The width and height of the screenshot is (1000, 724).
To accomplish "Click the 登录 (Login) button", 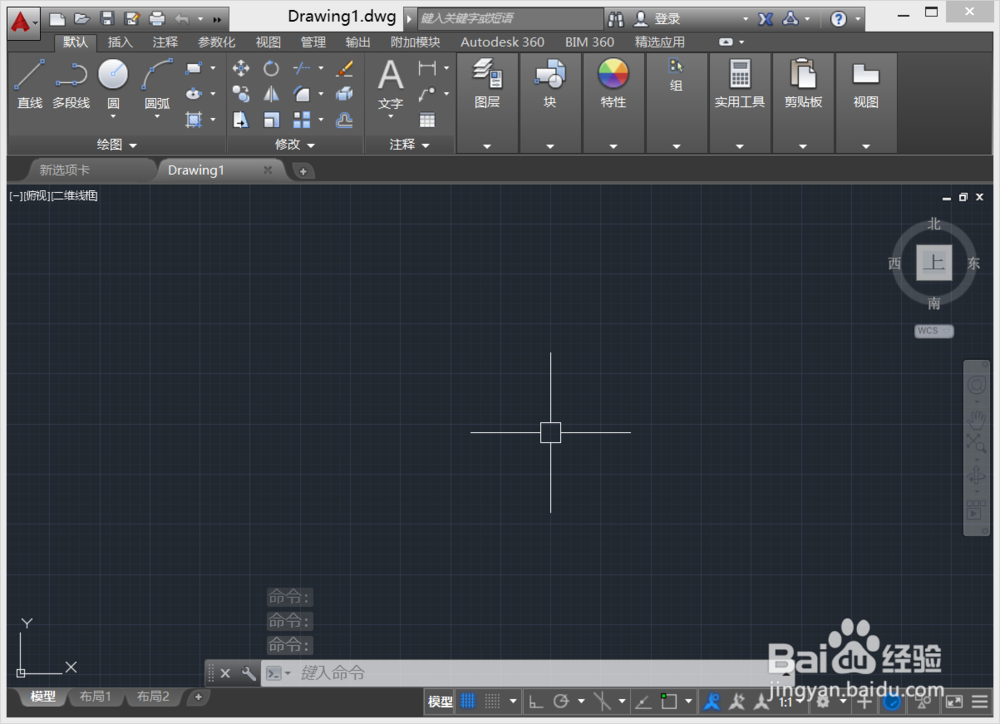I will (x=663, y=18).
